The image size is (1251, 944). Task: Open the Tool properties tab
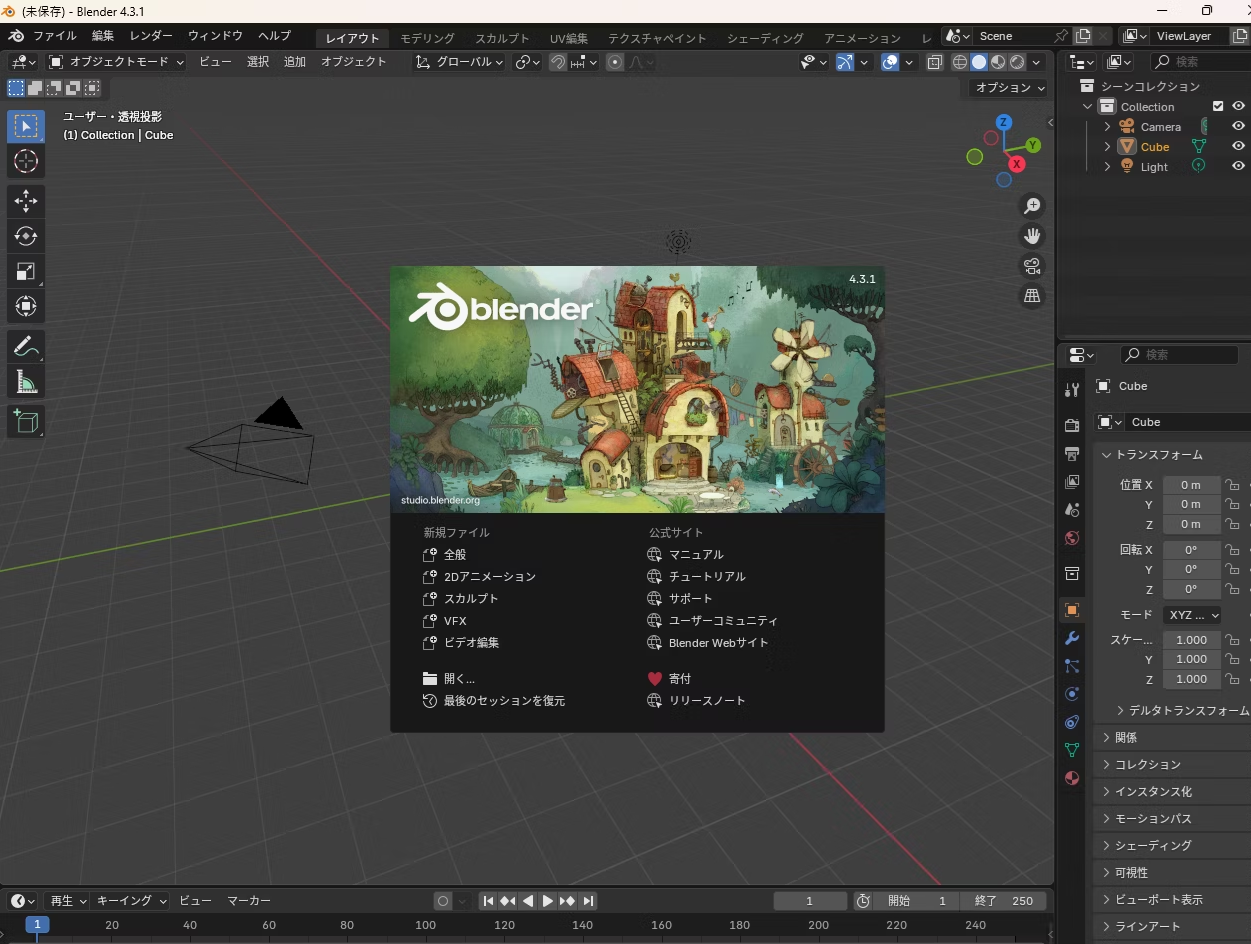(1072, 390)
